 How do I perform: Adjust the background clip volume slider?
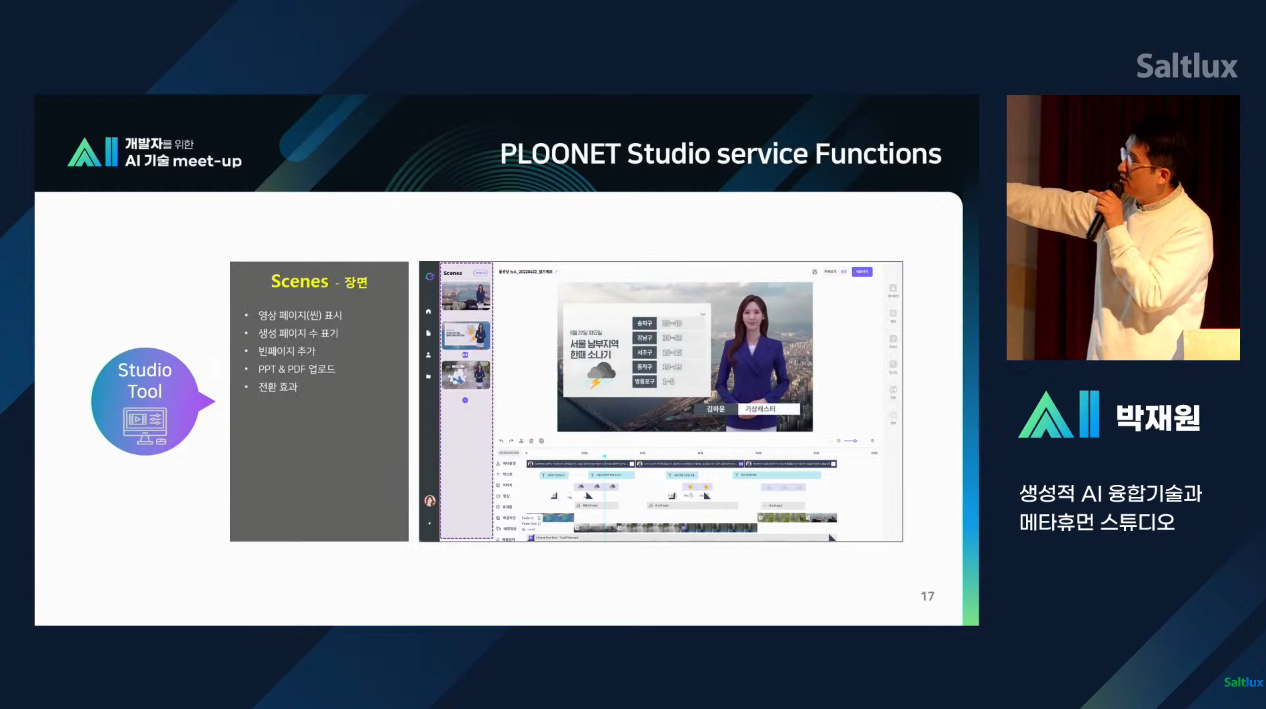(529, 530)
